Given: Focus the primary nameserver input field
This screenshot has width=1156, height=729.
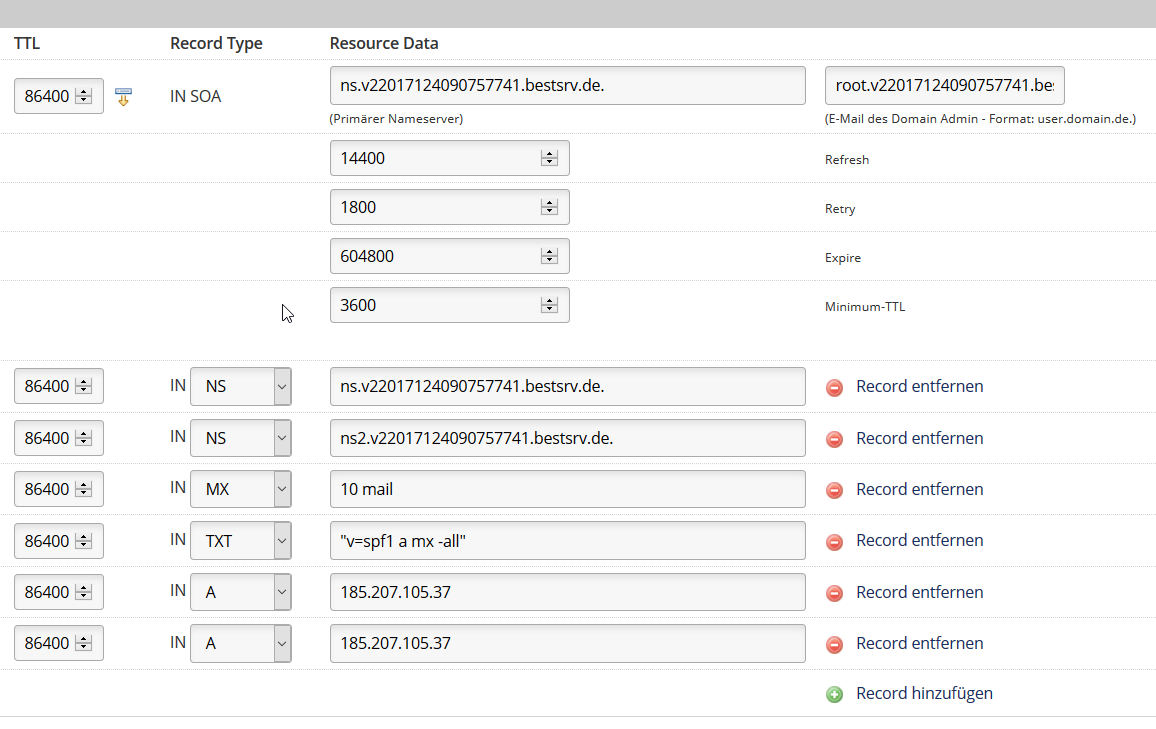Looking at the screenshot, I should 567,86.
